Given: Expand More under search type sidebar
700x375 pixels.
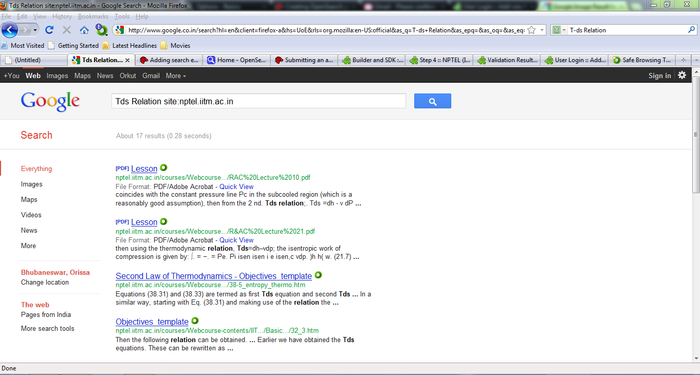Looking at the screenshot, I should click(28, 246).
